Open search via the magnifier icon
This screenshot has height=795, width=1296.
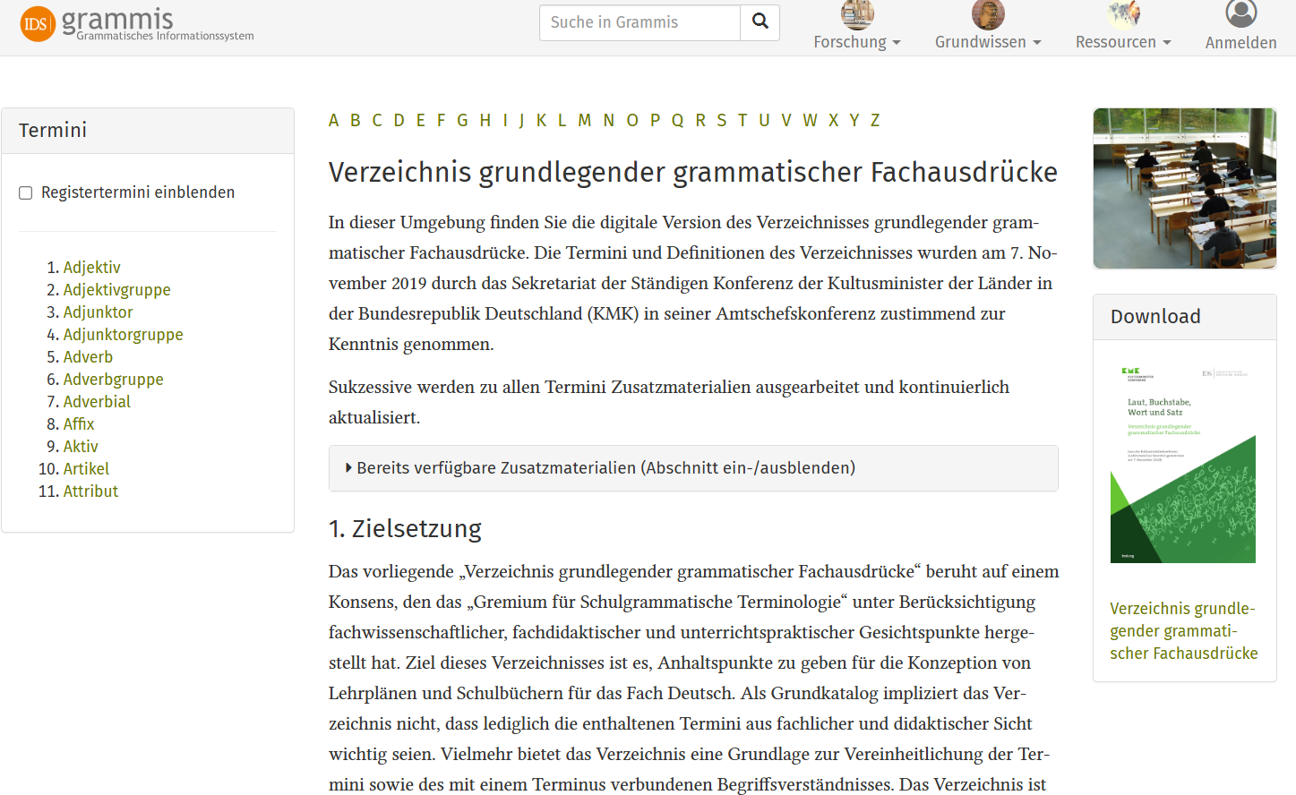(760, 21)
